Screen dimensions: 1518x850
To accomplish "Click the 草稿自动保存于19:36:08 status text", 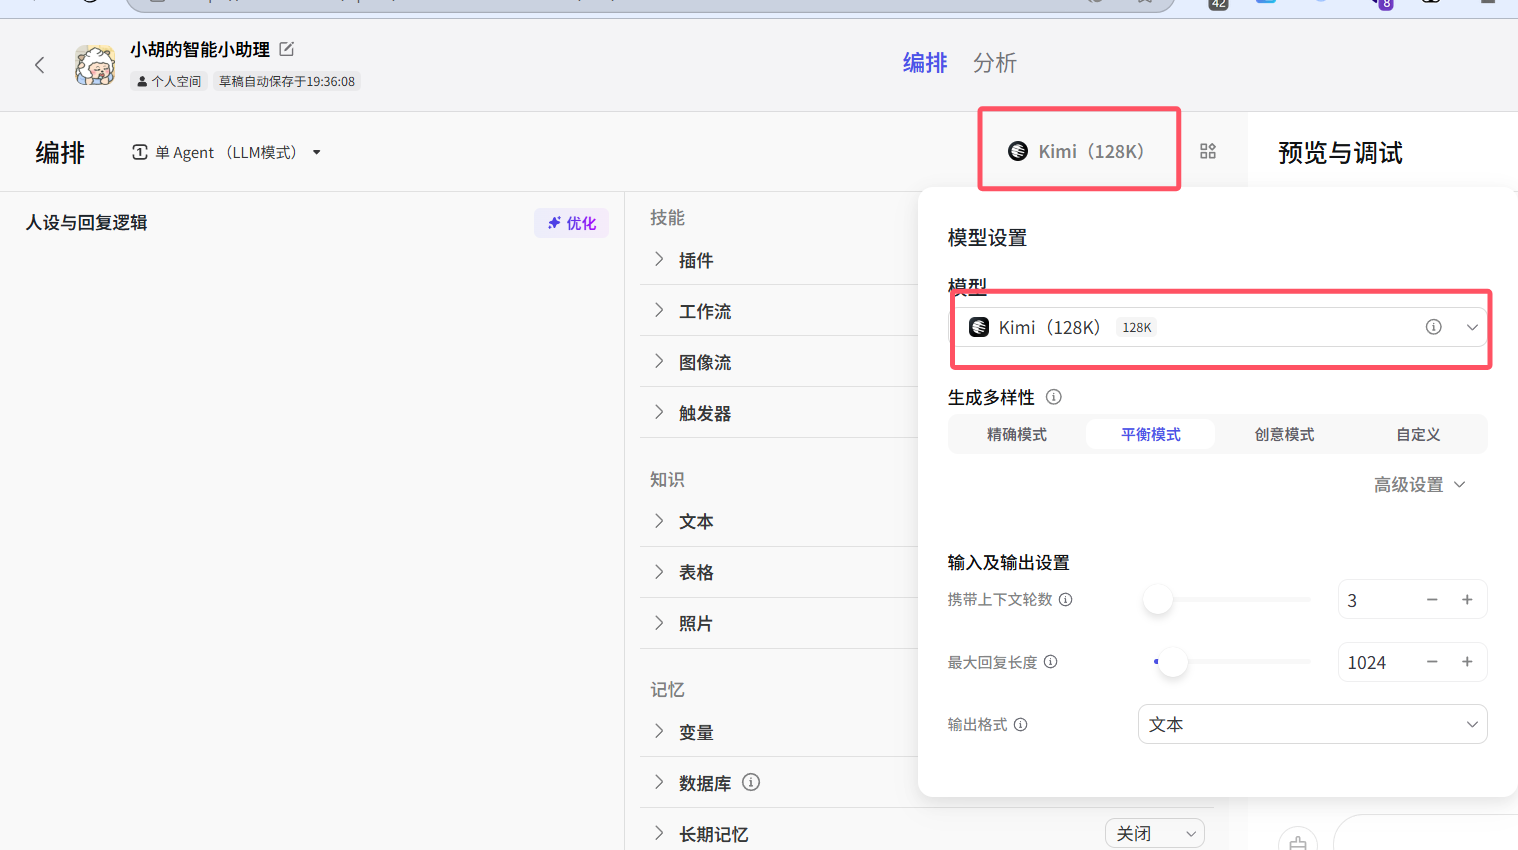I will point(287,81).
